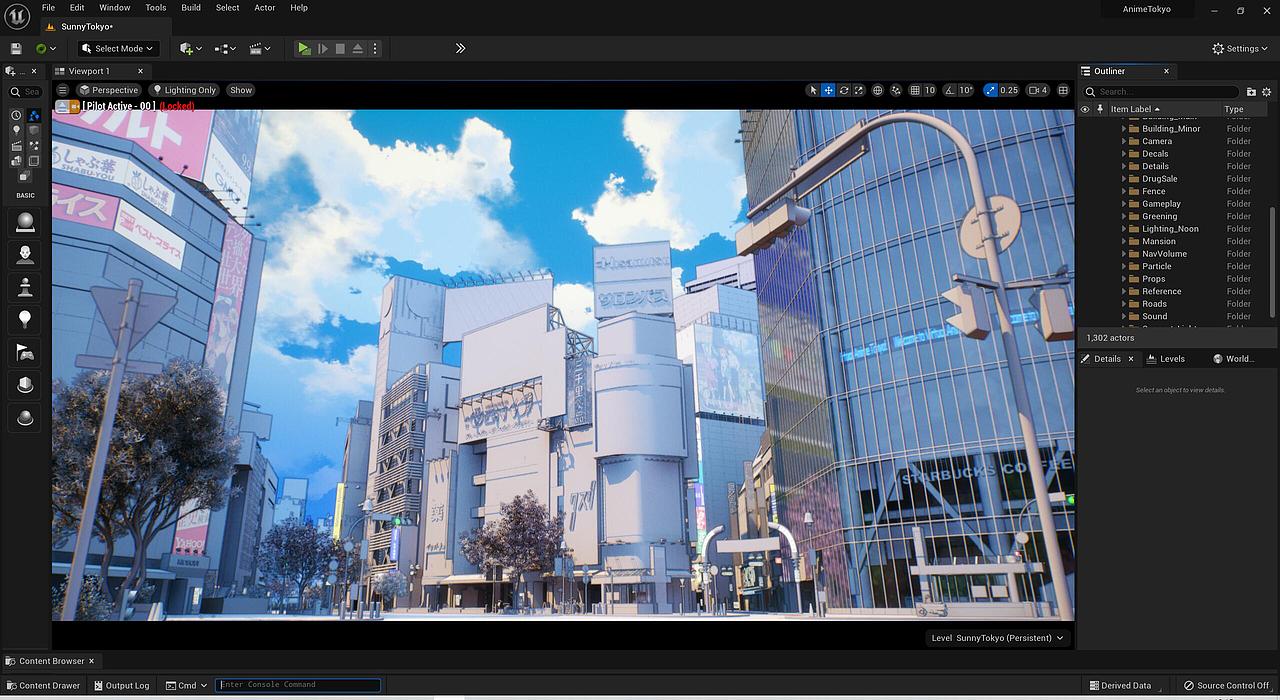Select the Scale tool in viewport toolbar
The height and width of the screenshot is (700, 1280).
[x=859, y=90]
